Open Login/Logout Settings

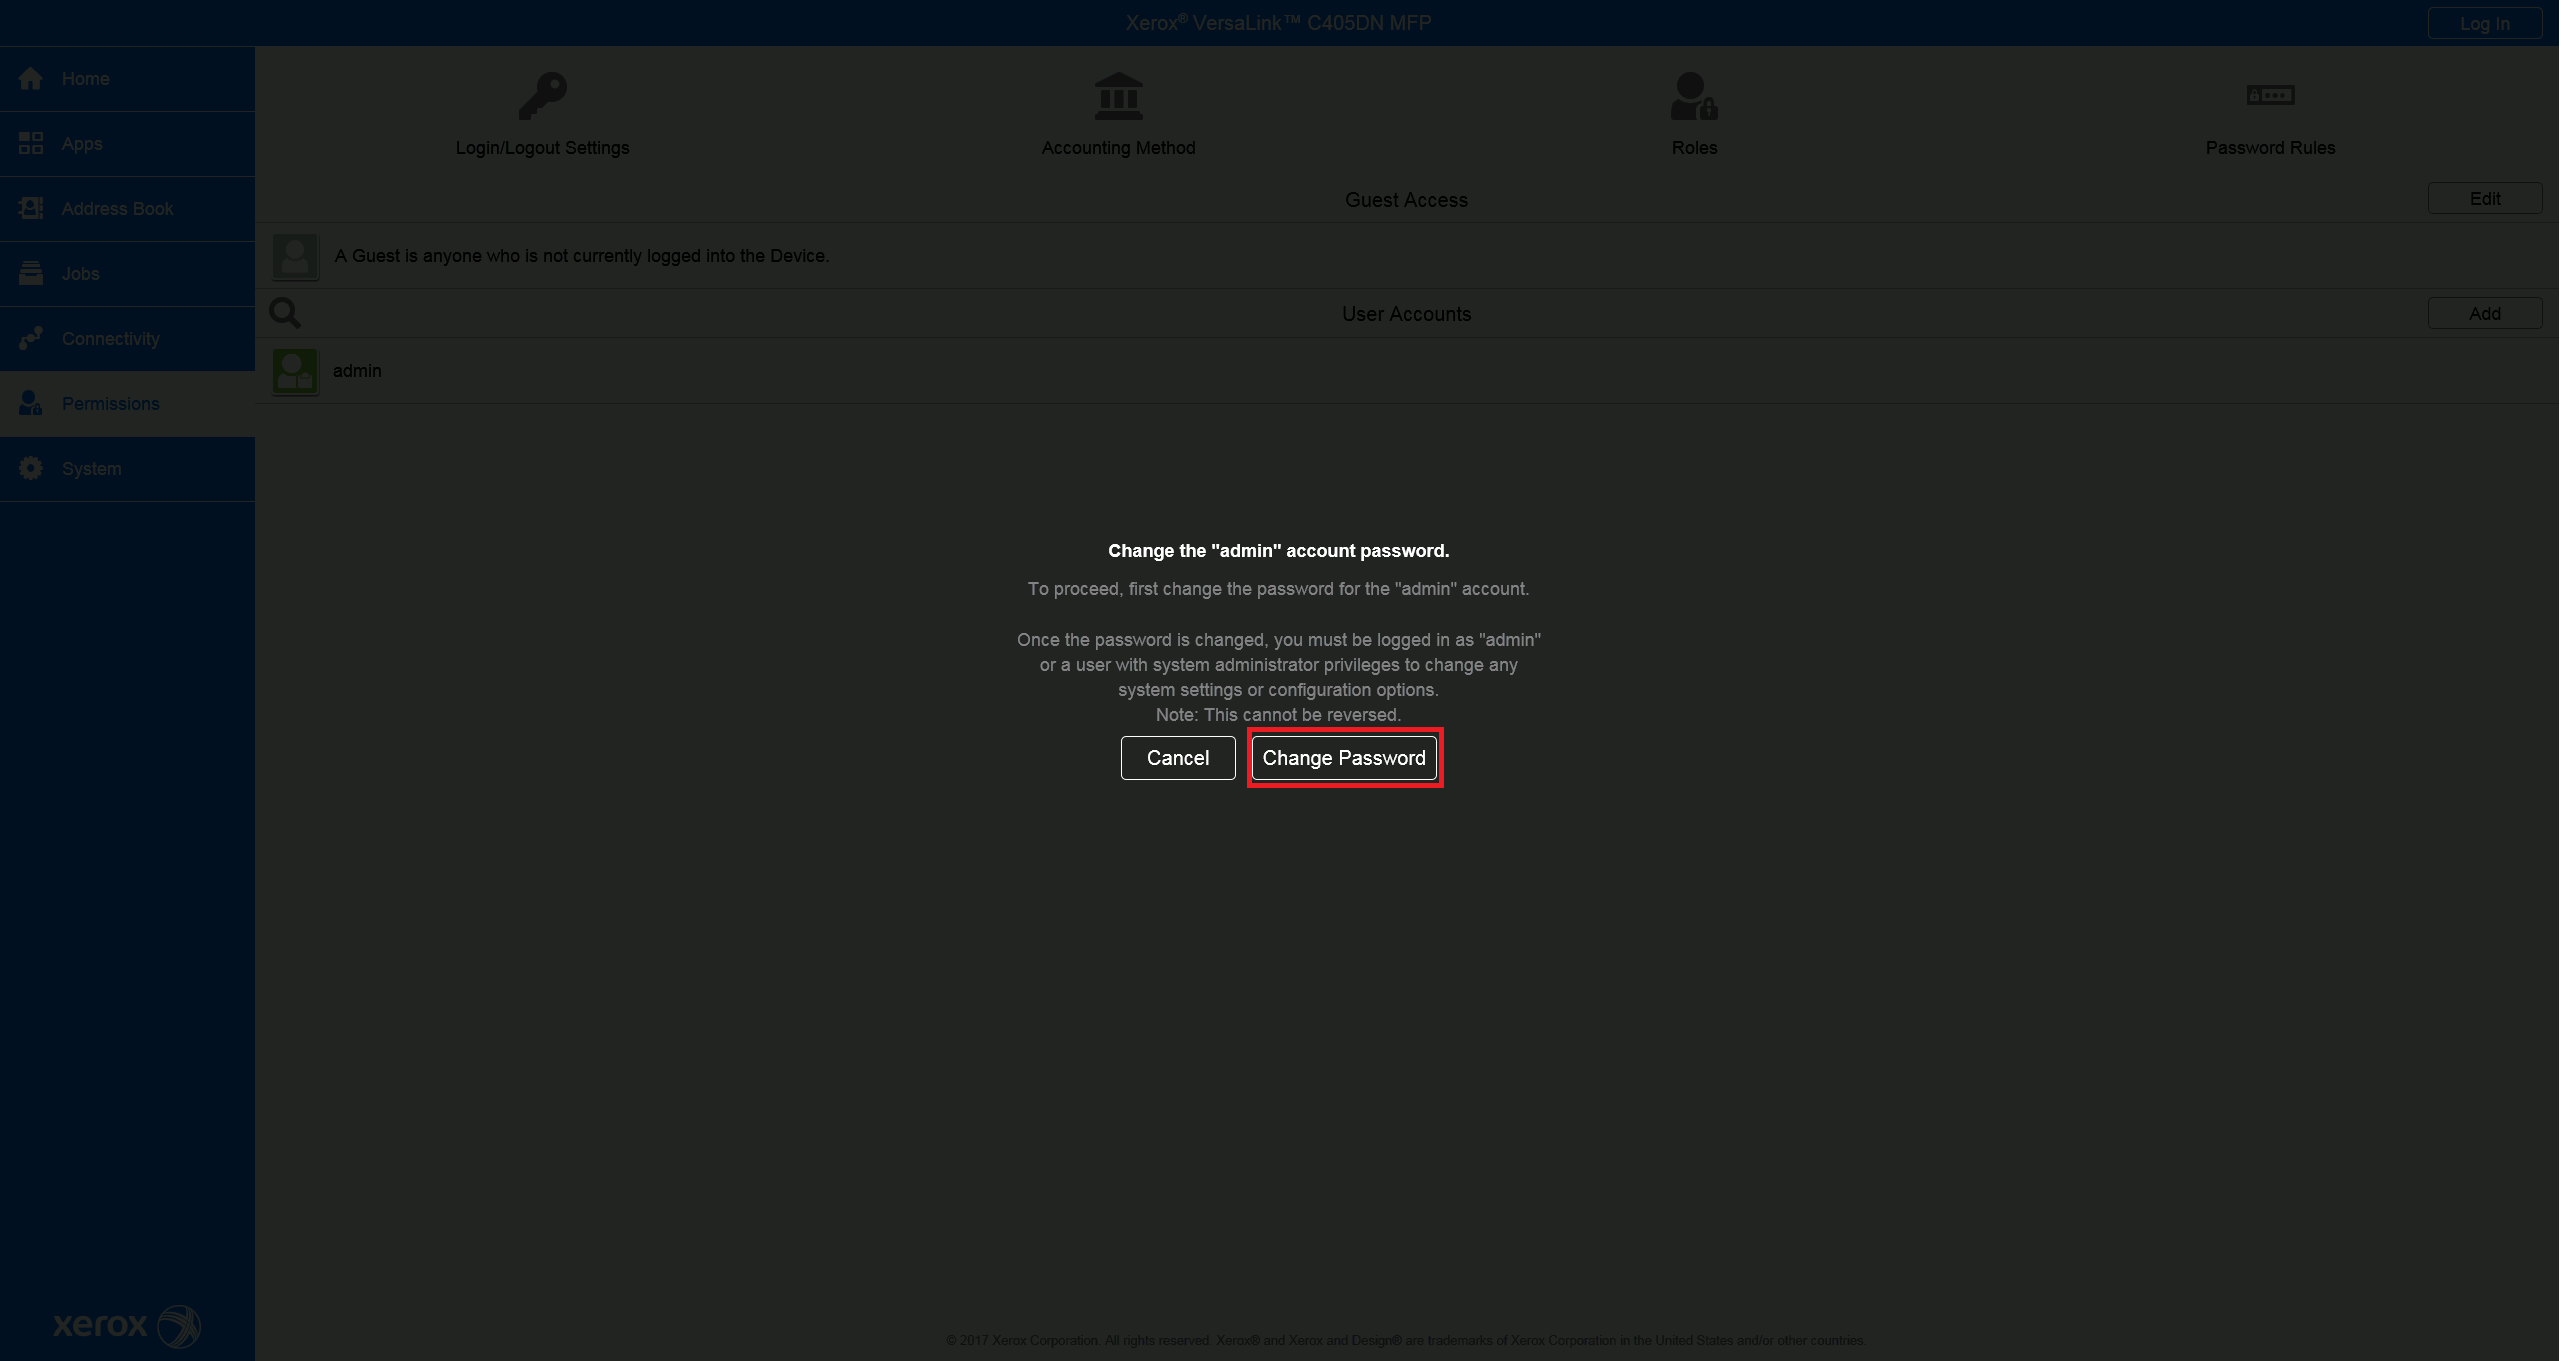coord(542,110)
